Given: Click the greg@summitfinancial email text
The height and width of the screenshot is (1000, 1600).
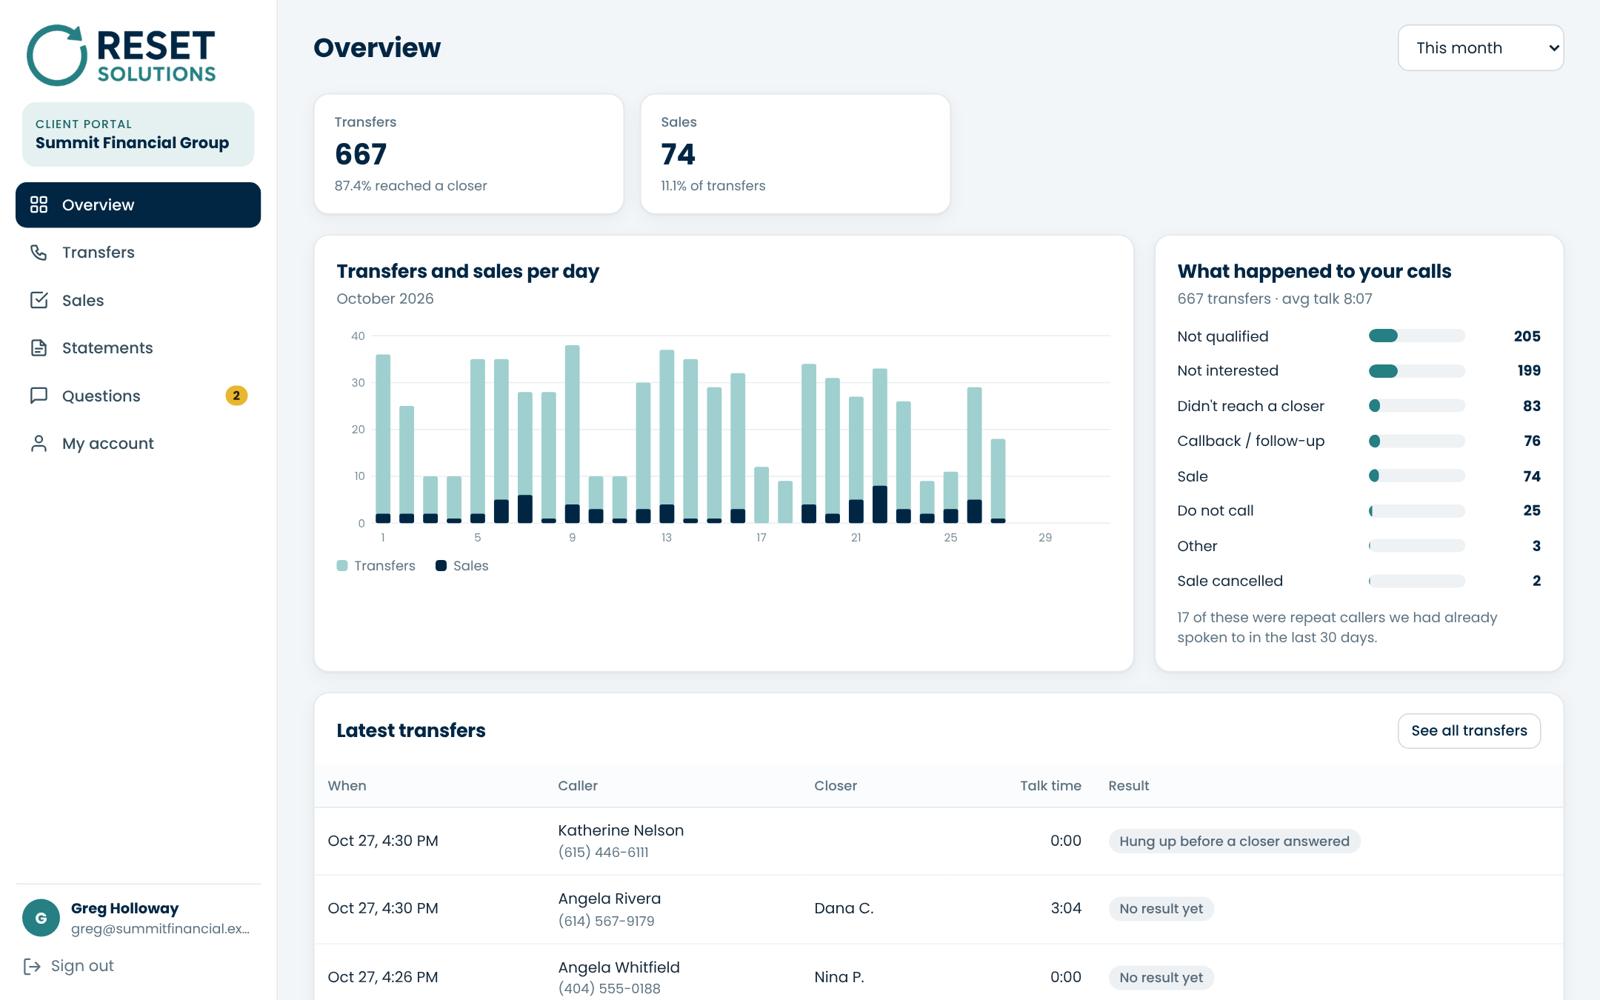Looking at the screenshot, I should [160, 929].
